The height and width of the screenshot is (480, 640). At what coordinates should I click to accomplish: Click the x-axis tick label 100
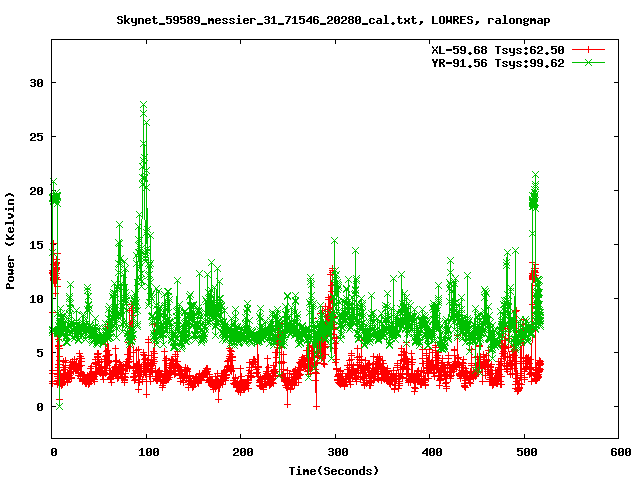tap(148, 452)
